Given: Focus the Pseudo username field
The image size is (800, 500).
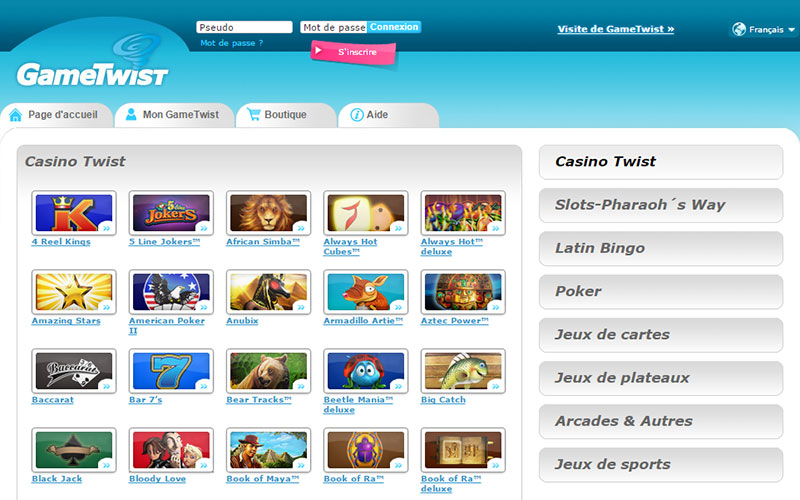Looking at the screenshot, I should 244,27.
